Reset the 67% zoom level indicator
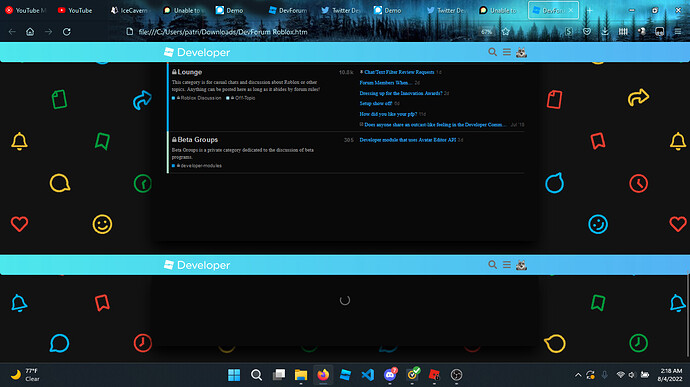 [486, 32]
